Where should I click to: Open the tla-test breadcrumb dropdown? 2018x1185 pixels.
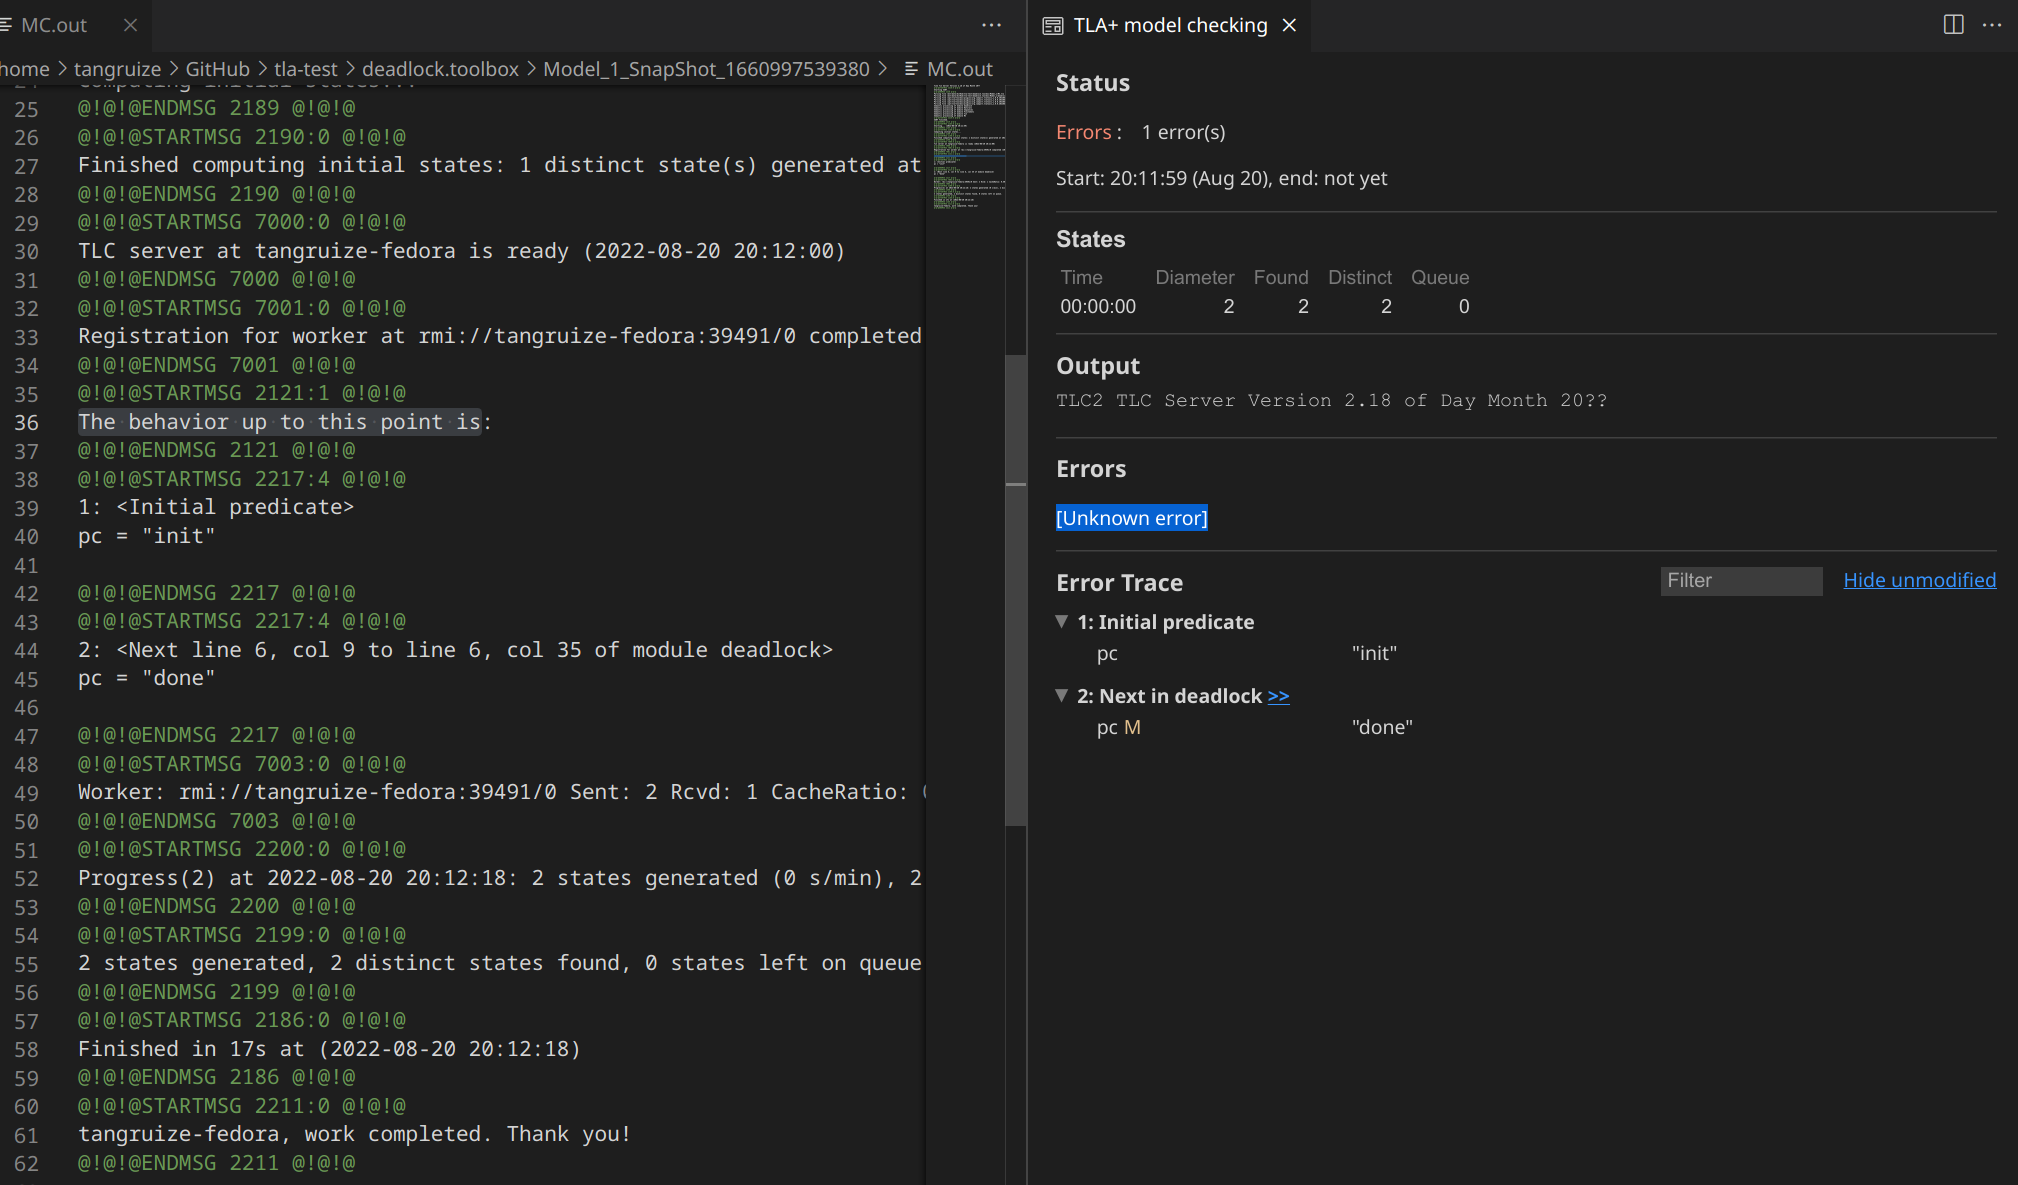click(306, 69)
